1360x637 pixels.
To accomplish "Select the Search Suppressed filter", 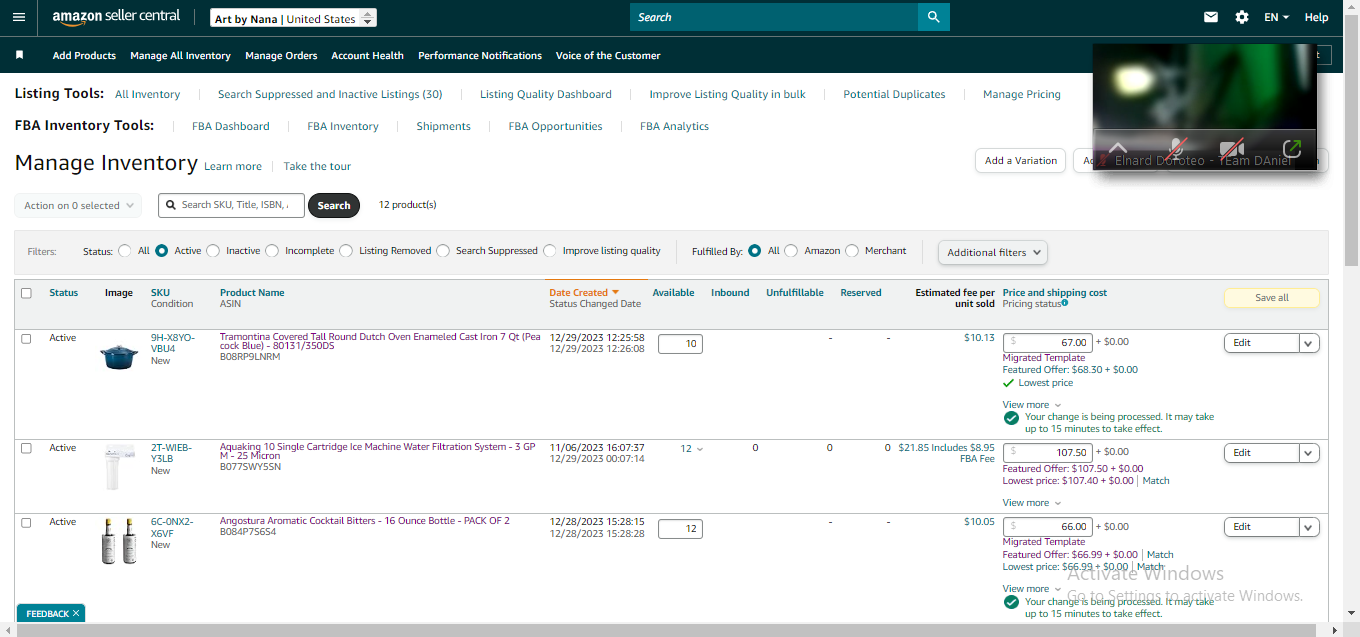I will pyautogui.click(x=443, y=251).
